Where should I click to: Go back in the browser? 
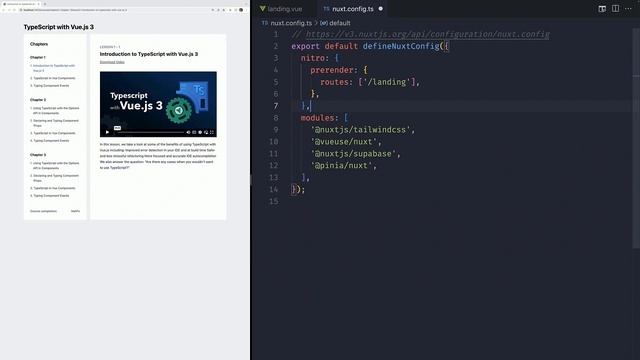(x=4, y=10)
